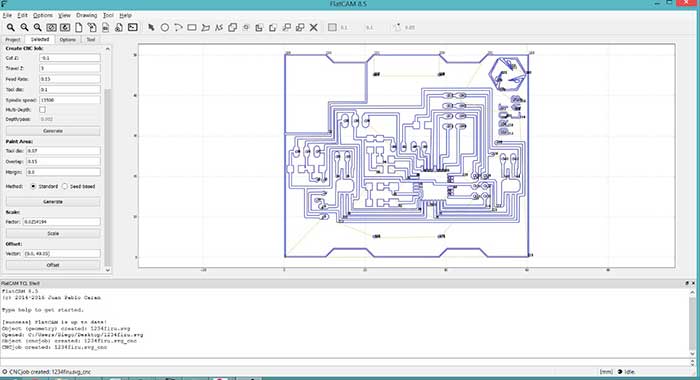The width and height of the screenshot is (700, 380).
Task: Click the Cut Z input field
Action: [70, 58]
